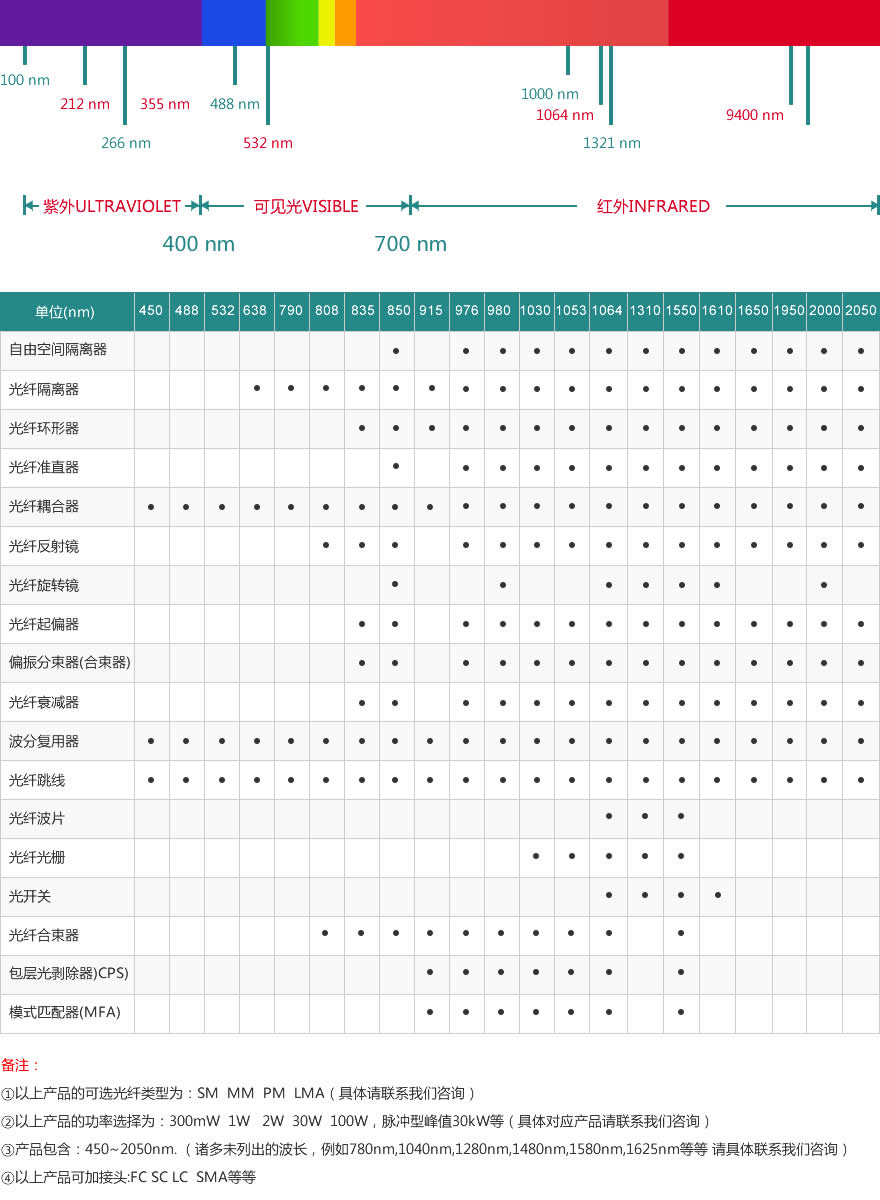Click the 266 nm wavelength label
Viewport: 880px width, 1200px height.
(126, 143)
